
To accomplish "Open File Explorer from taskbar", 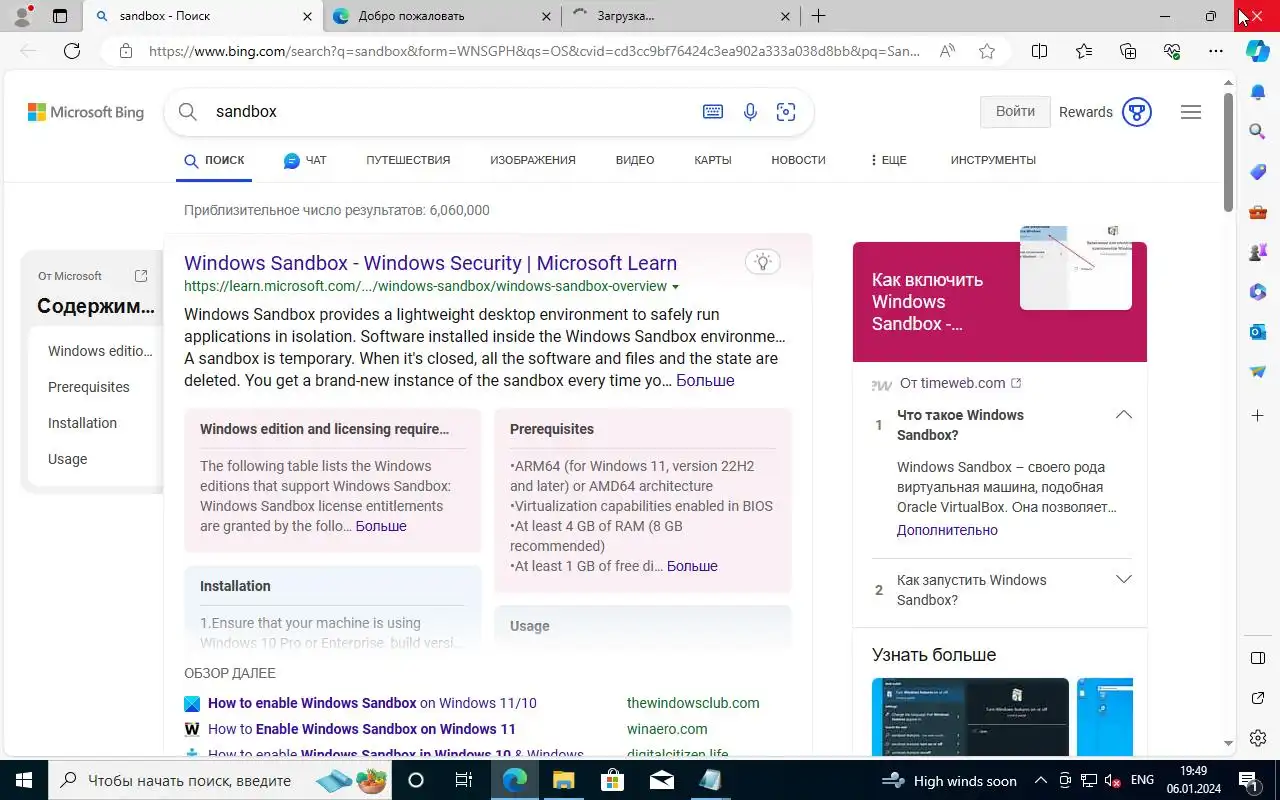I will (563, 781).
